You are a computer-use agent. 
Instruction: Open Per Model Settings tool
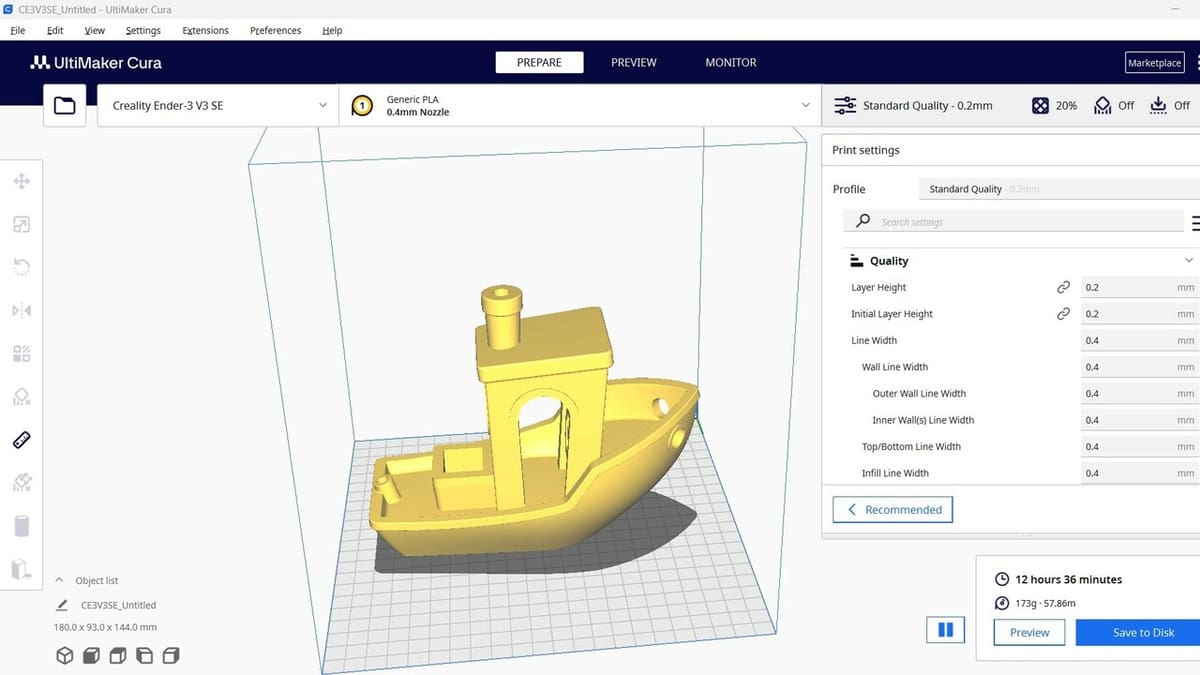[x=21, y=353]
